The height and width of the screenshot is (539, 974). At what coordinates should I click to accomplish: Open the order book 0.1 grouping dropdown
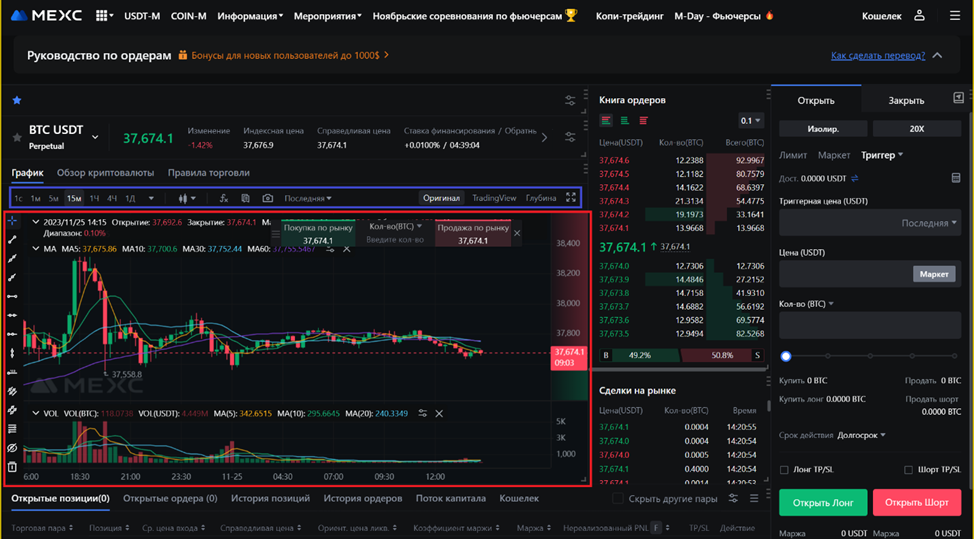750,121
